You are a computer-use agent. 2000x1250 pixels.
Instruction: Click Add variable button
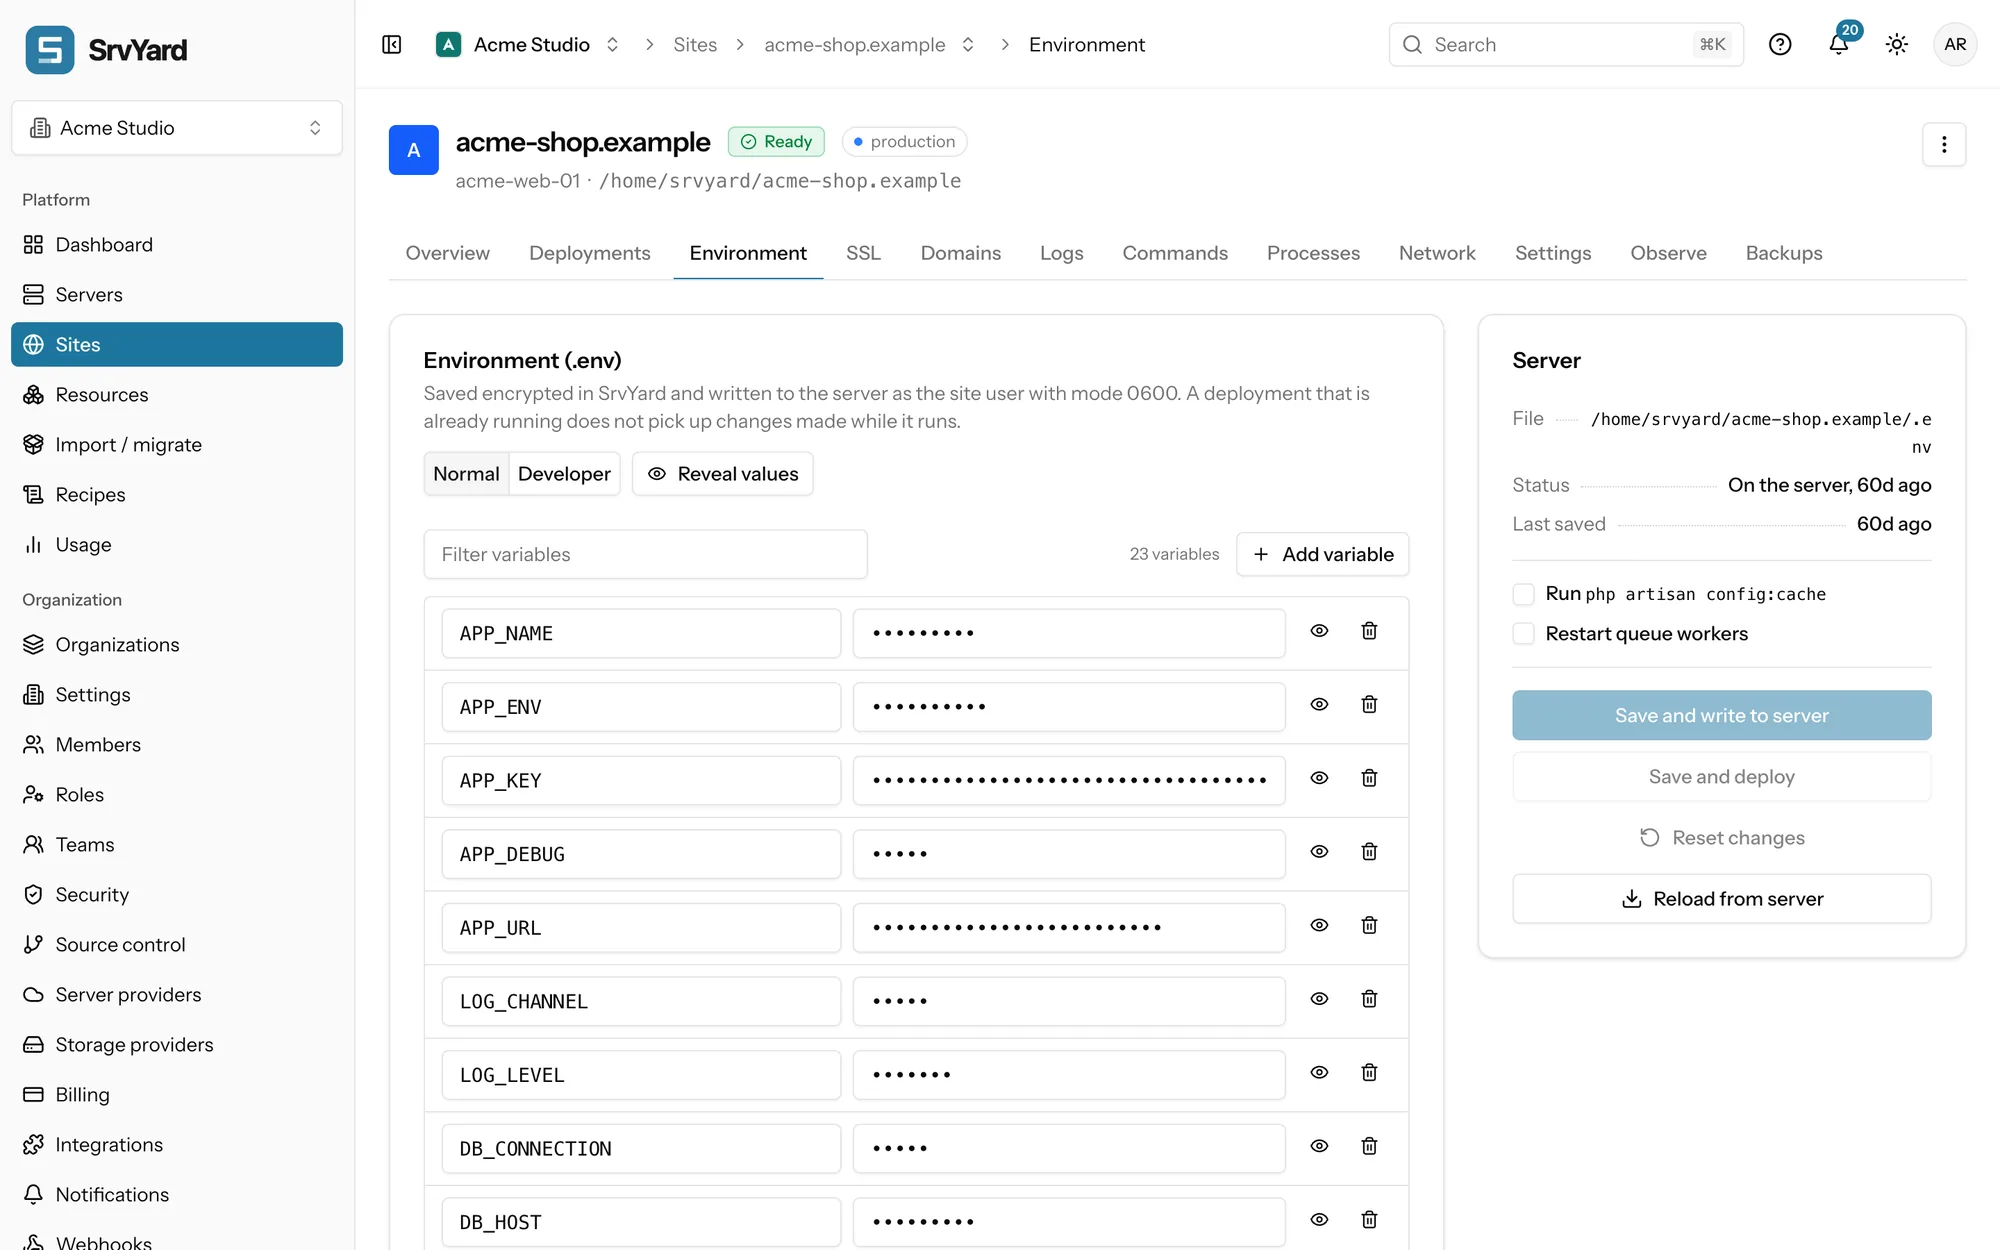click(x=1322, y=554)
